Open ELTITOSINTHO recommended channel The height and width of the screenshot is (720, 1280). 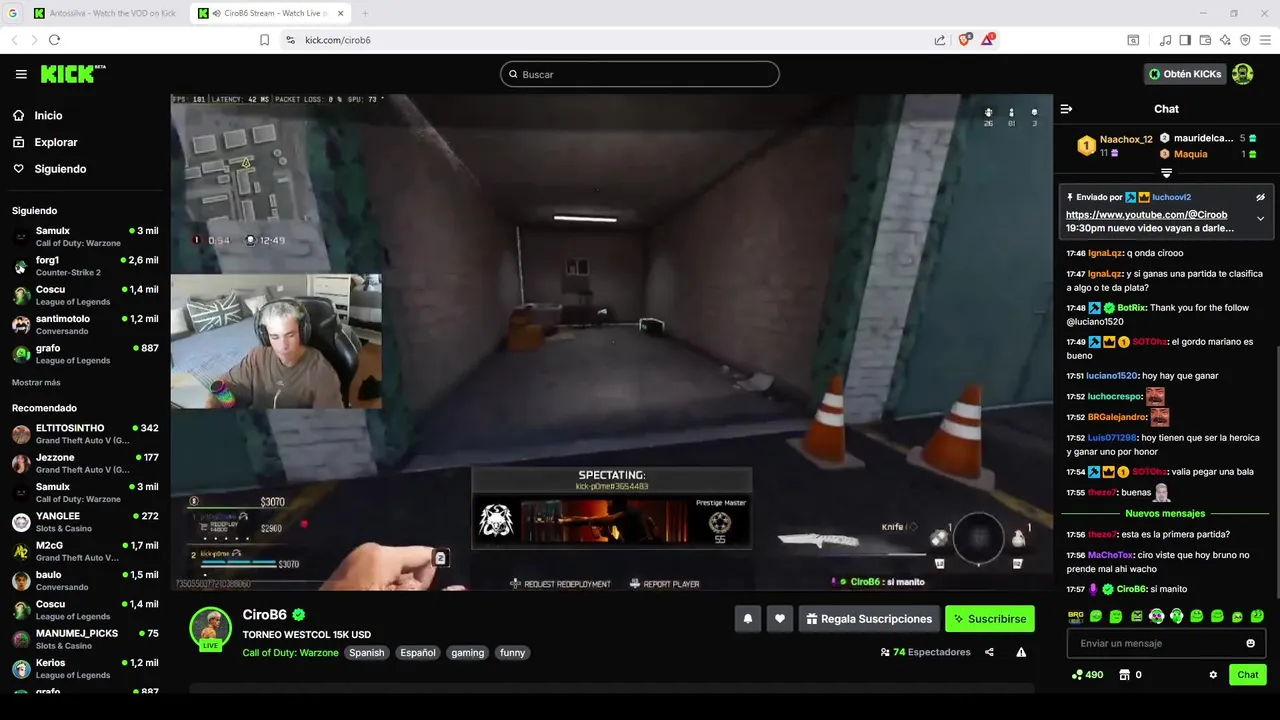click(85, 434)
